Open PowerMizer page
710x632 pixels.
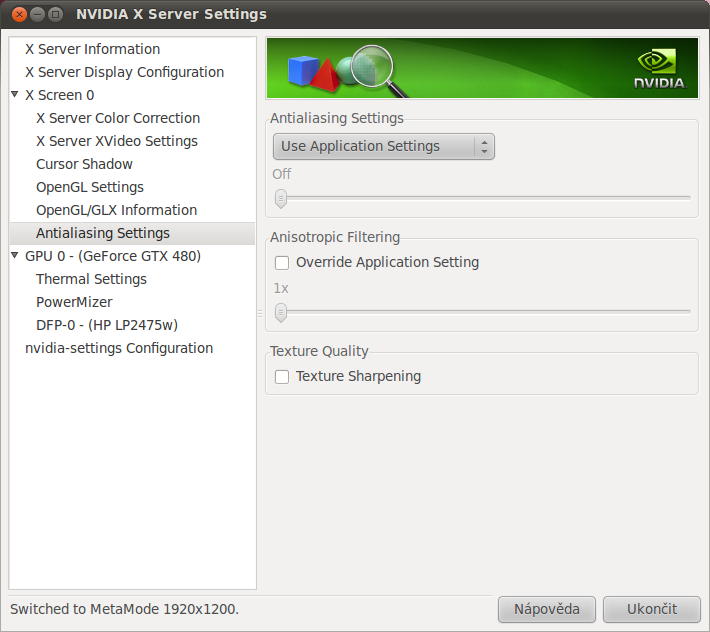(x=74, y=302)
